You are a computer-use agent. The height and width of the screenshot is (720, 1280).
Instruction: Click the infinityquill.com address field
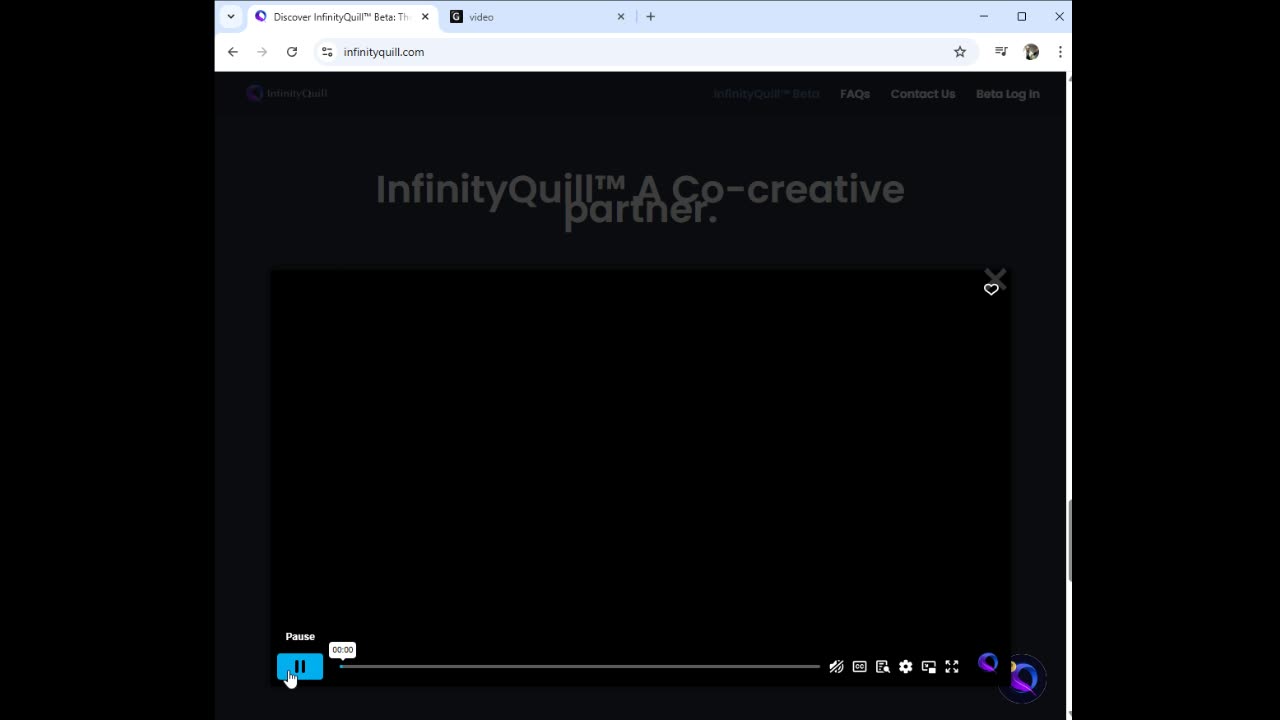coord(640,52)
